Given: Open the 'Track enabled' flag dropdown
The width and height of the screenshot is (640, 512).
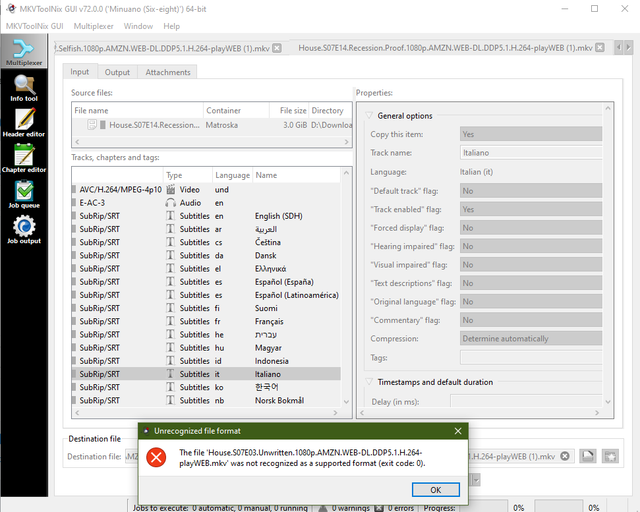Looking at the screenshot, I should (531, 209).
